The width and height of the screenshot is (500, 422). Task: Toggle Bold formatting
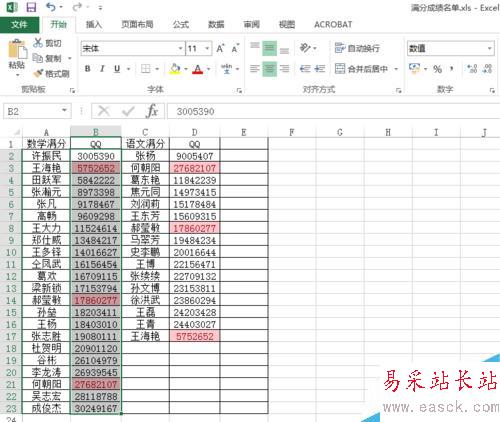point(87,69)
